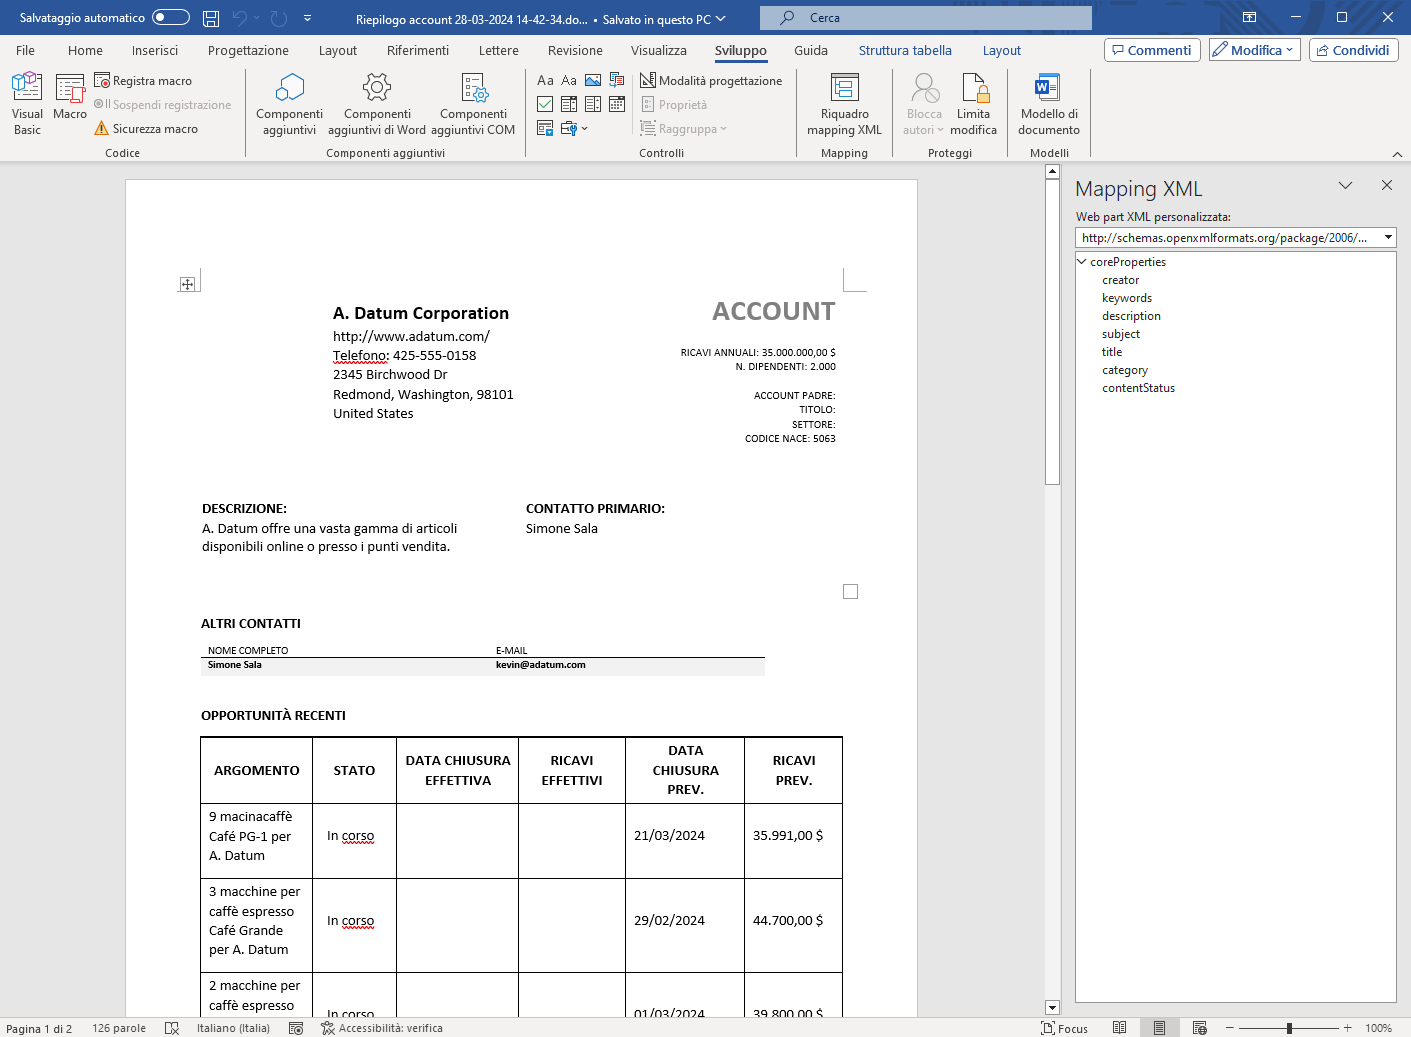Screen dimensions: 1411x1037
Task: Select the keywords XML node
Action: point(1127,298)
